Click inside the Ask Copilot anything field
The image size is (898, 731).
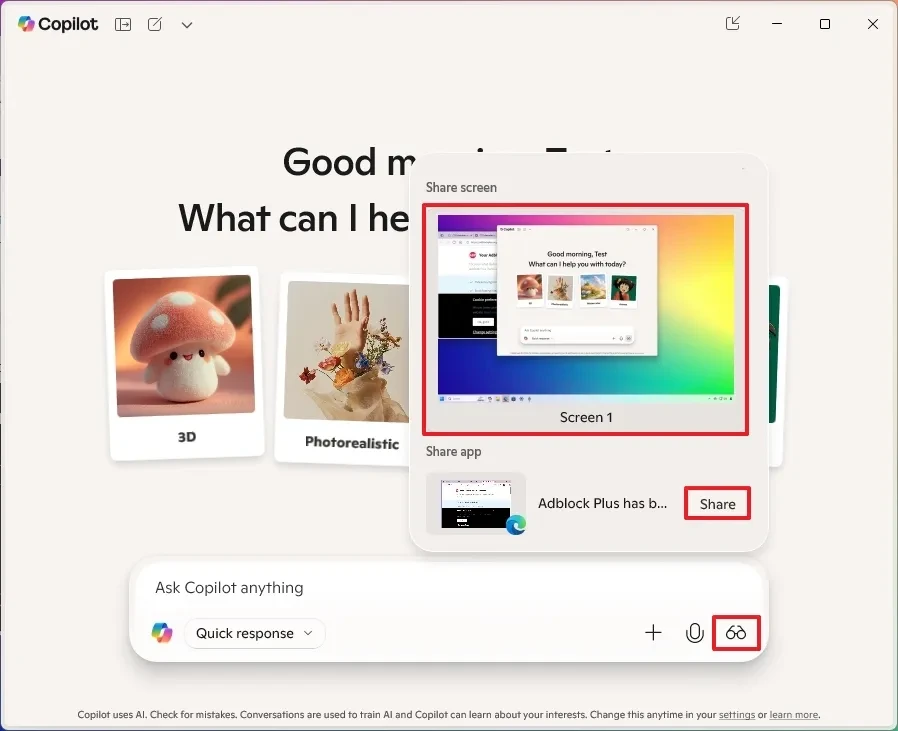(300, 588)
